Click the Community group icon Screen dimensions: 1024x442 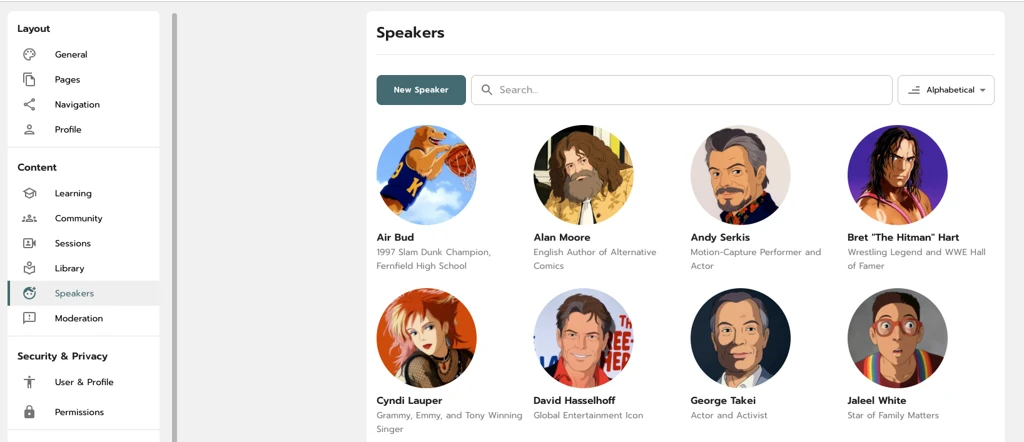click(29, 218)
